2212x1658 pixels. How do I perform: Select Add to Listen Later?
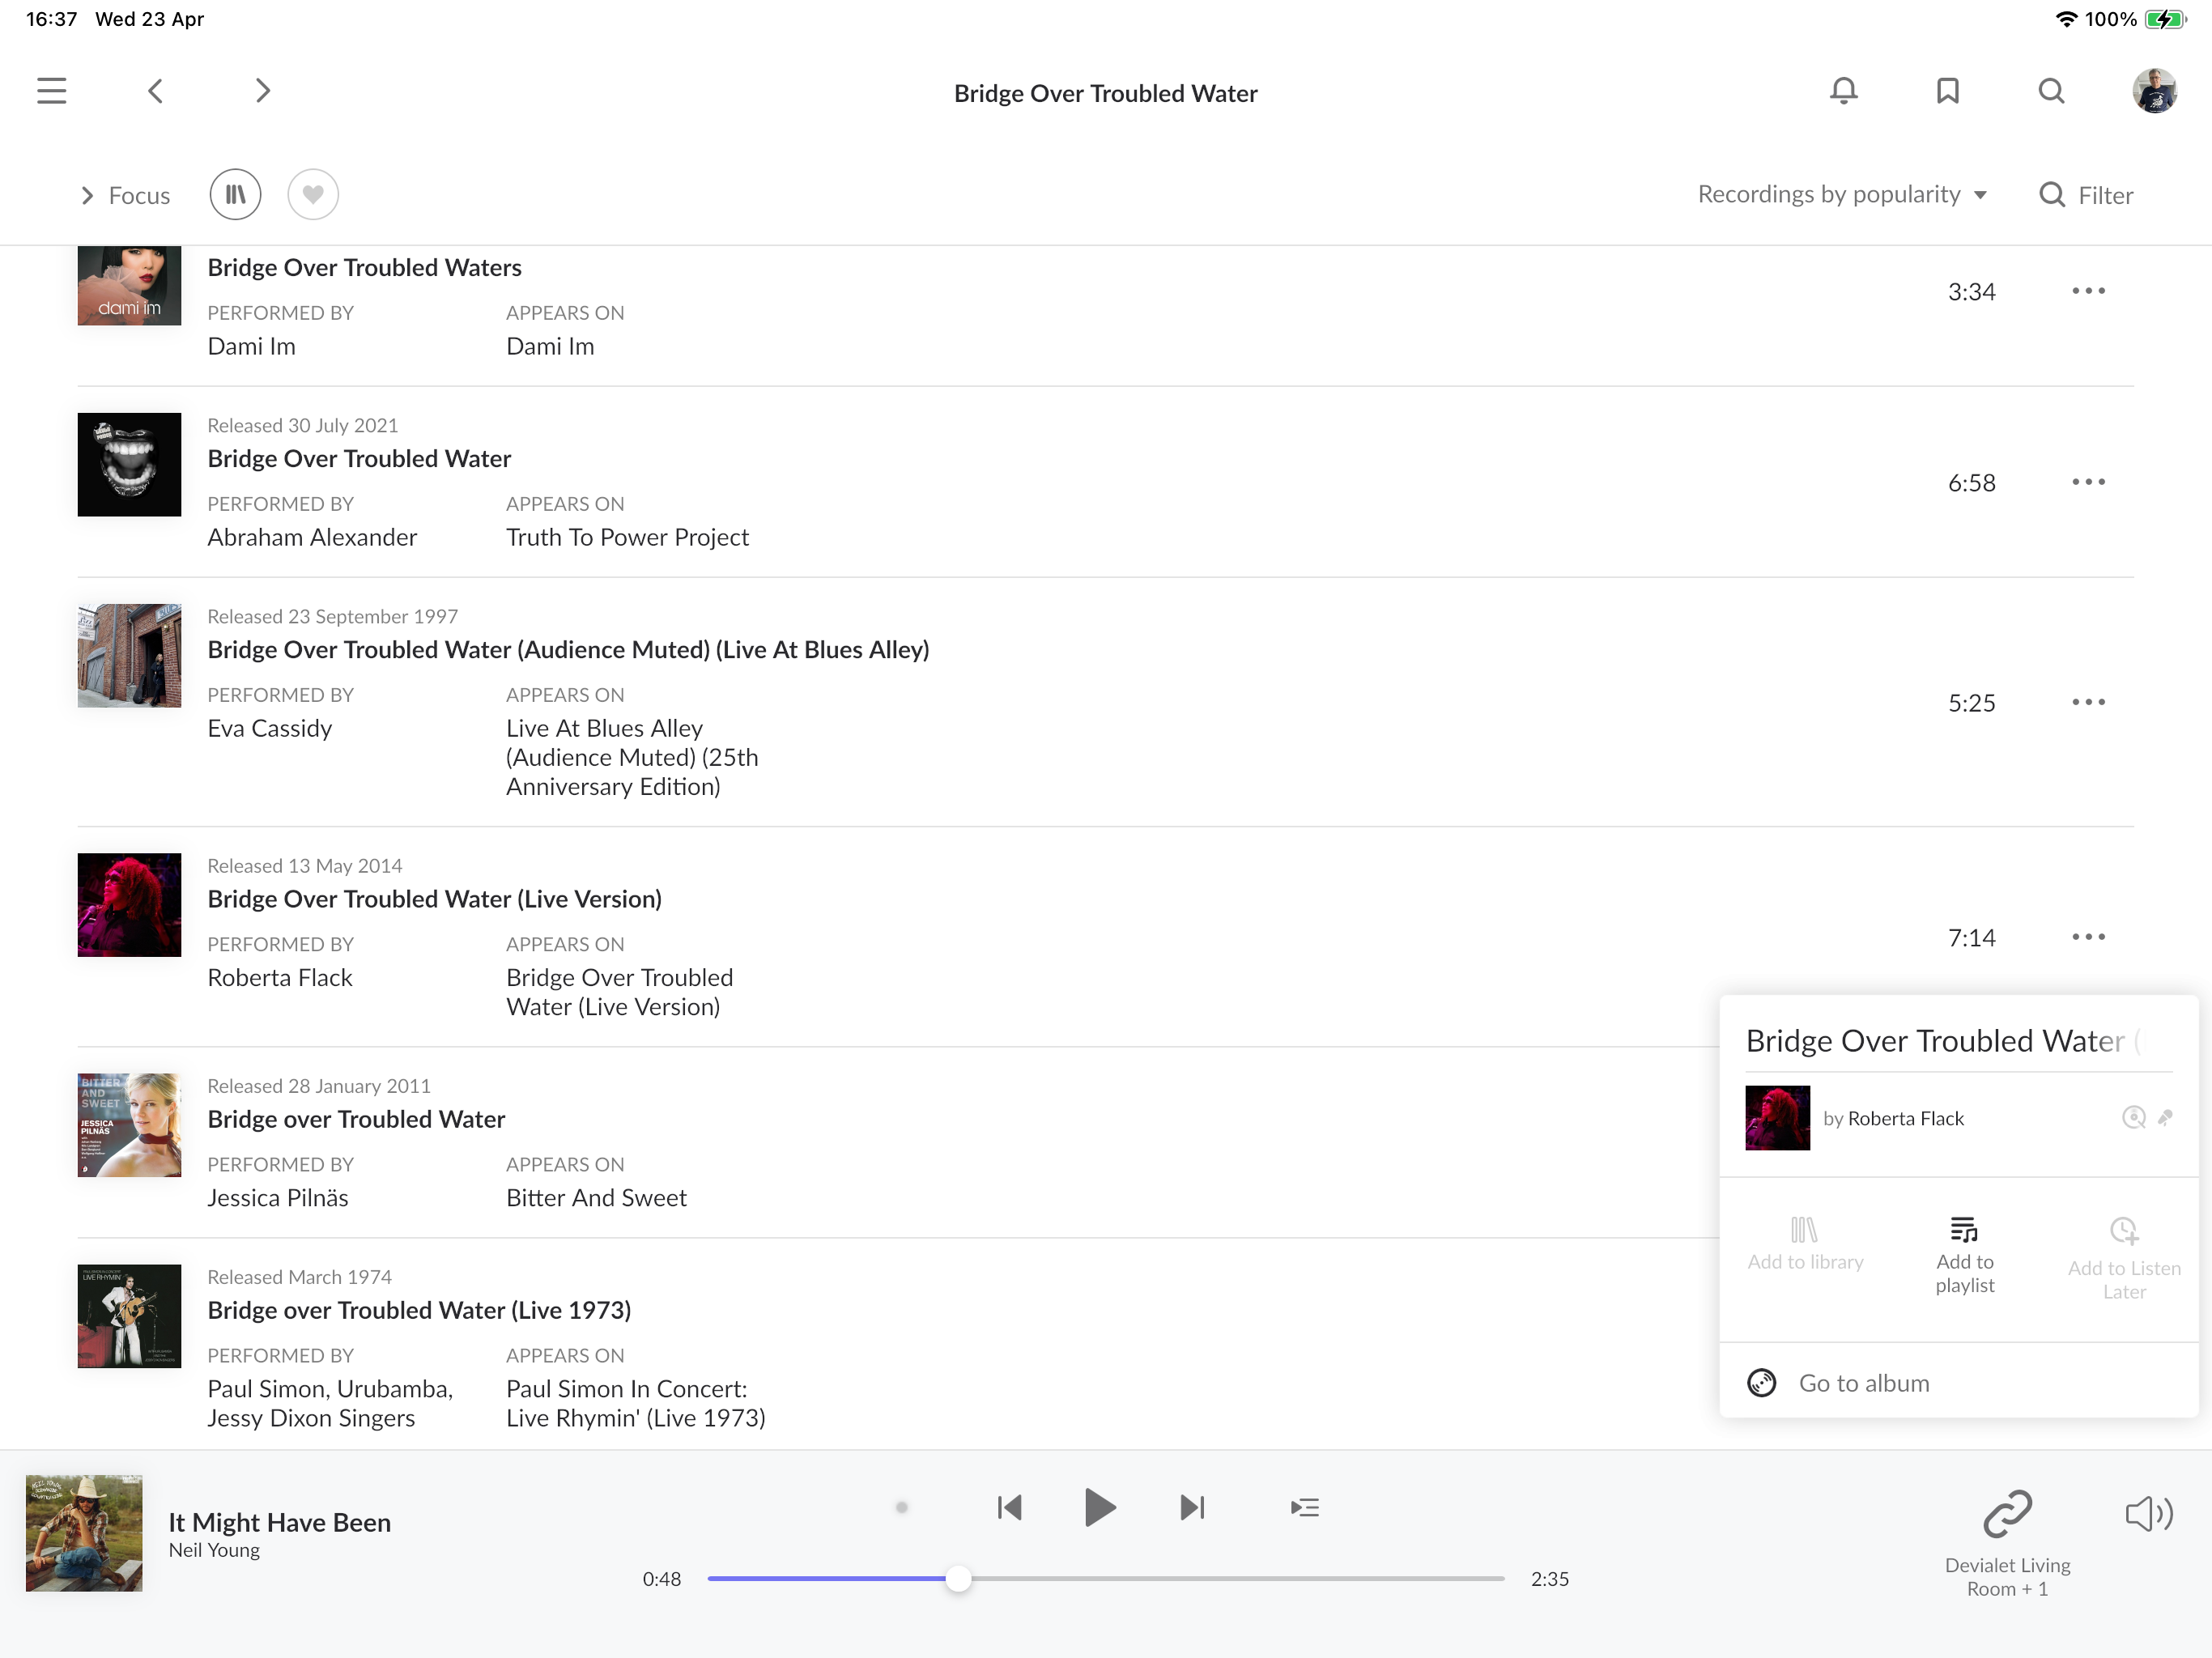[x=2124, y=1259]
